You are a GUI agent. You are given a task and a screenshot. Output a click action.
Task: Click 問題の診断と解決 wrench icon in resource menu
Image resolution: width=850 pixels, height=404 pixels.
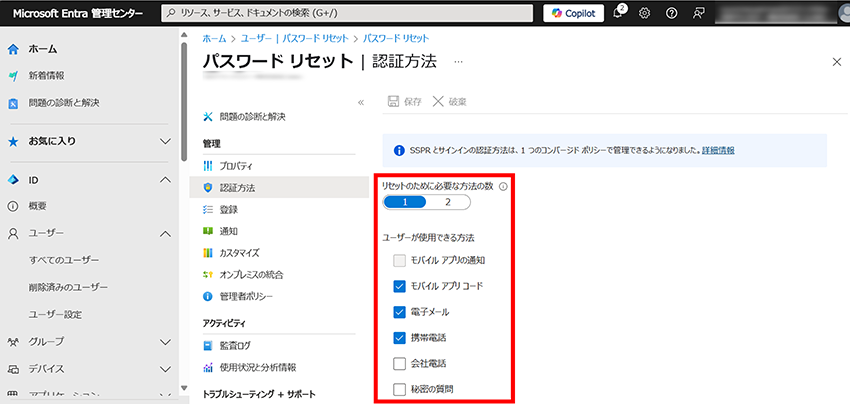click(x=208, y=117)
